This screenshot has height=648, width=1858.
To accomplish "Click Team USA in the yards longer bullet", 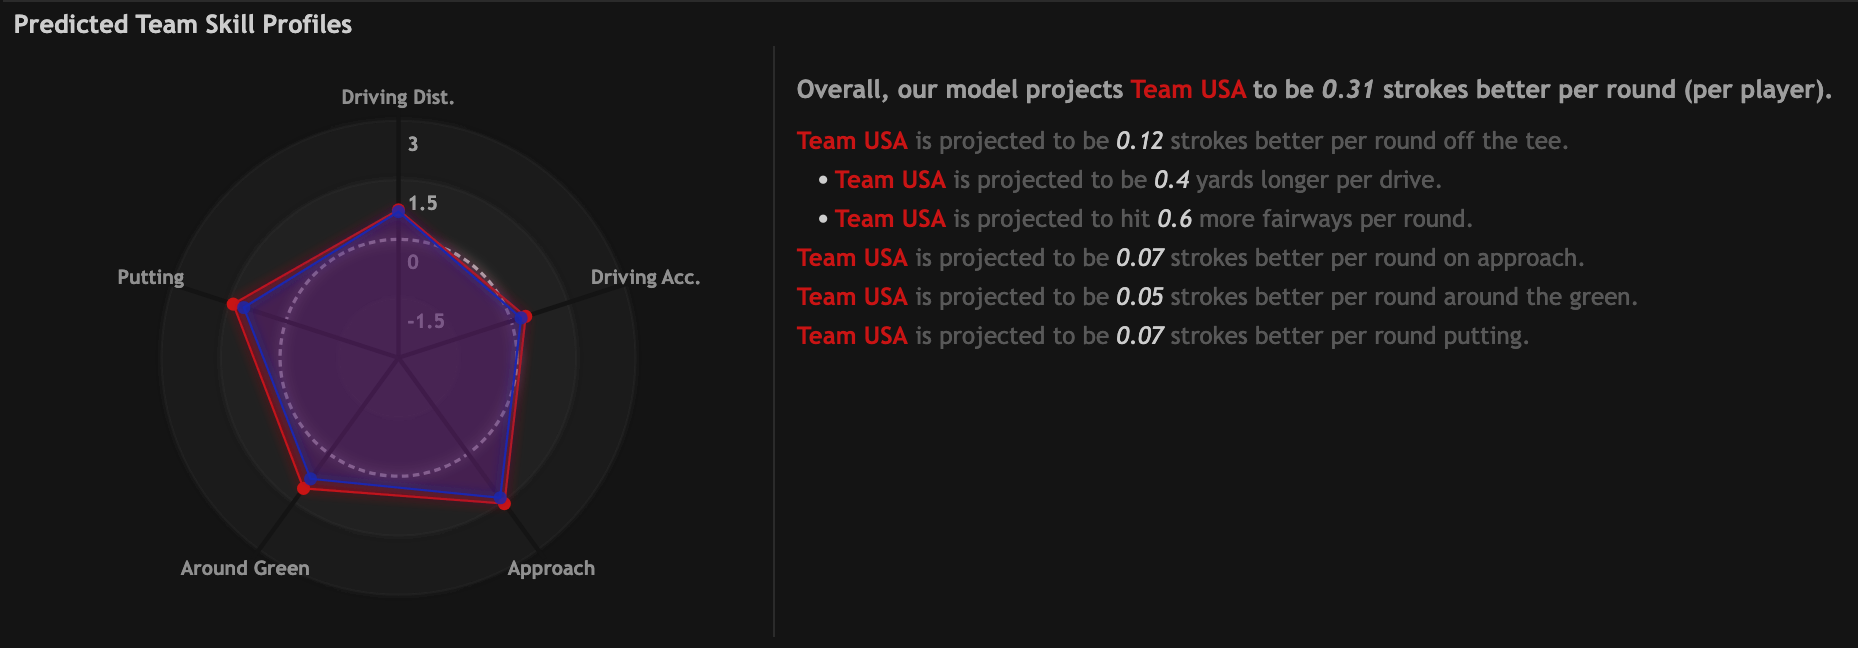I will [x=890, y=180].
